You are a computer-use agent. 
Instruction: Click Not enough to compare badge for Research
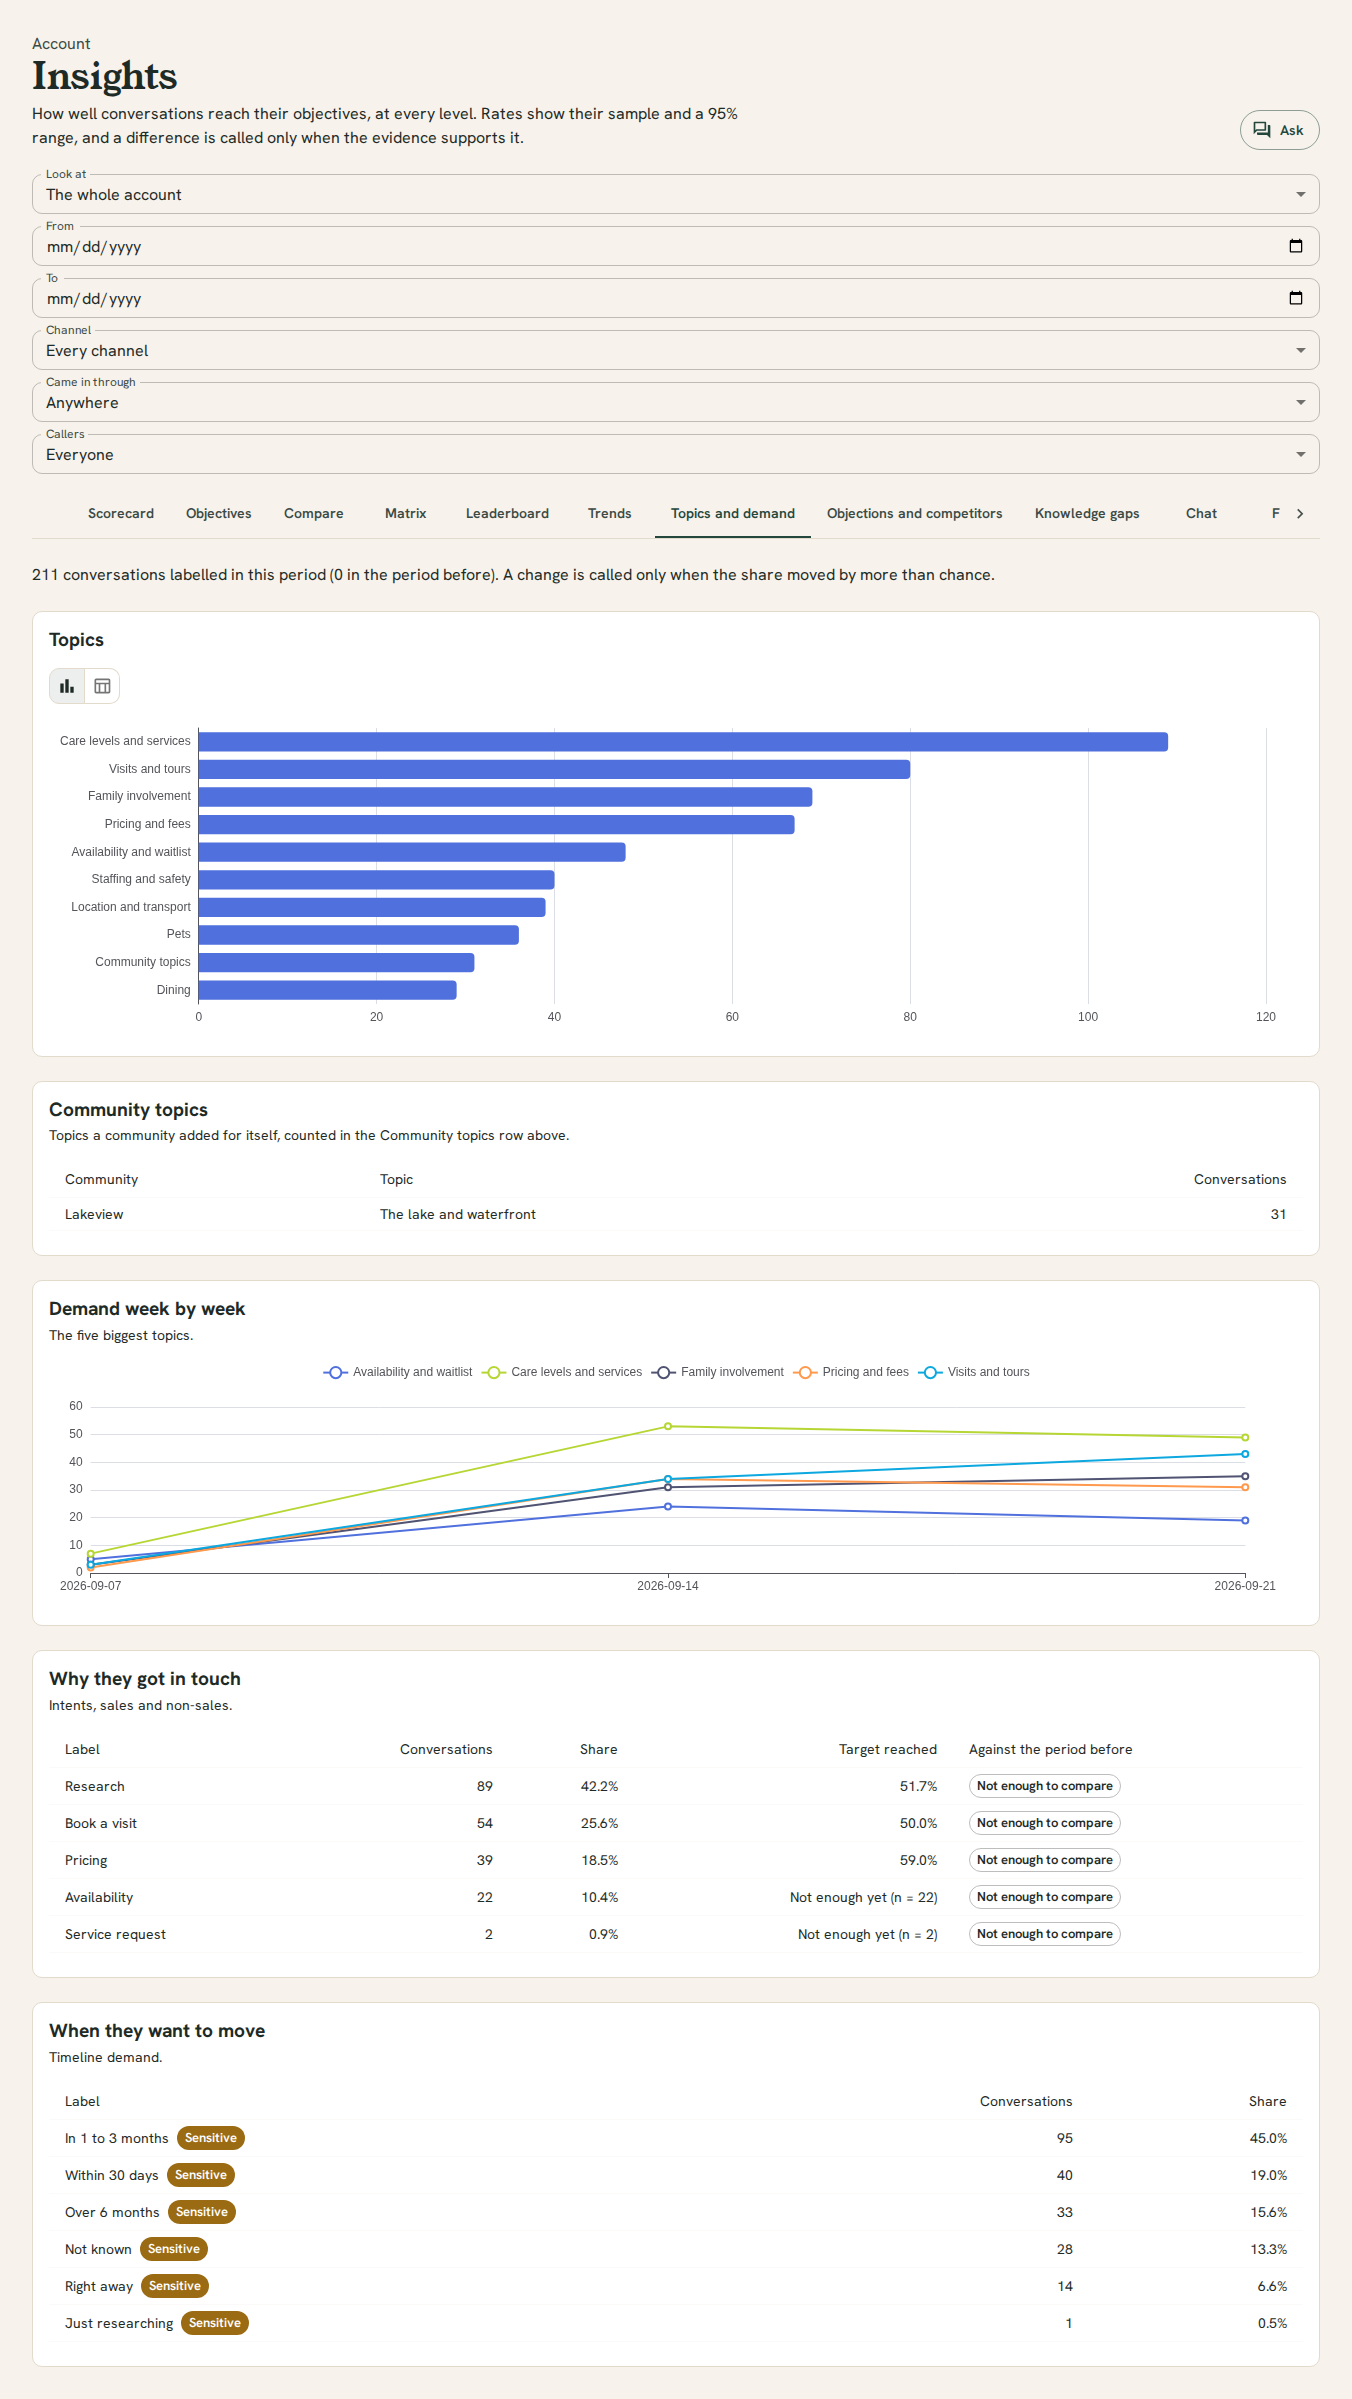[1044, 1786]
